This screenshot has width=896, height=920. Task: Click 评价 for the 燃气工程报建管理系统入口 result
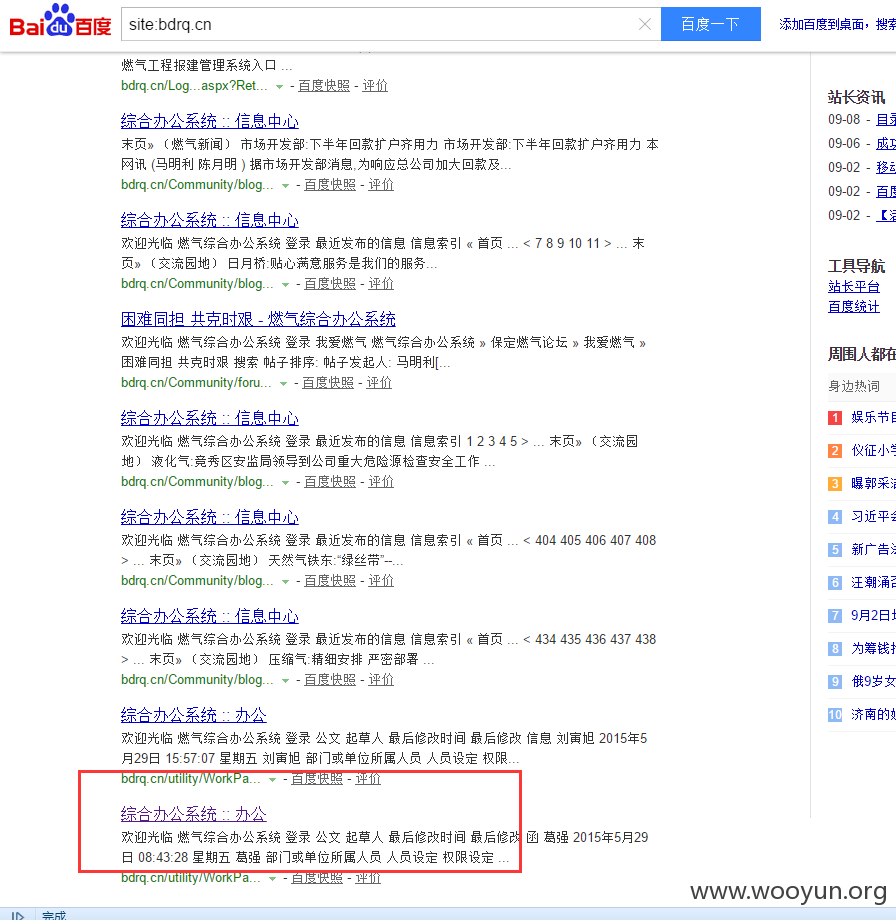(375, 86)
